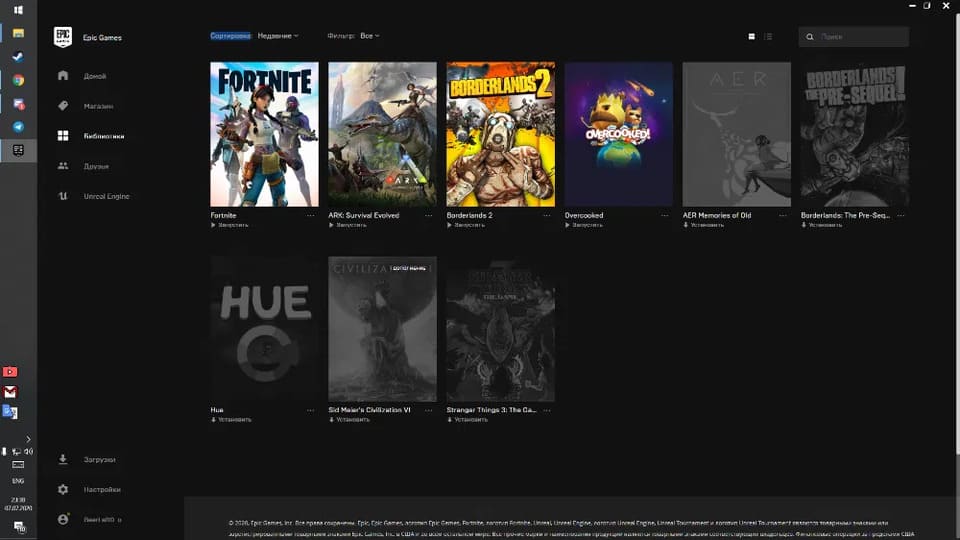Launch ARK: Survival Evolved via Запустить

351,225
